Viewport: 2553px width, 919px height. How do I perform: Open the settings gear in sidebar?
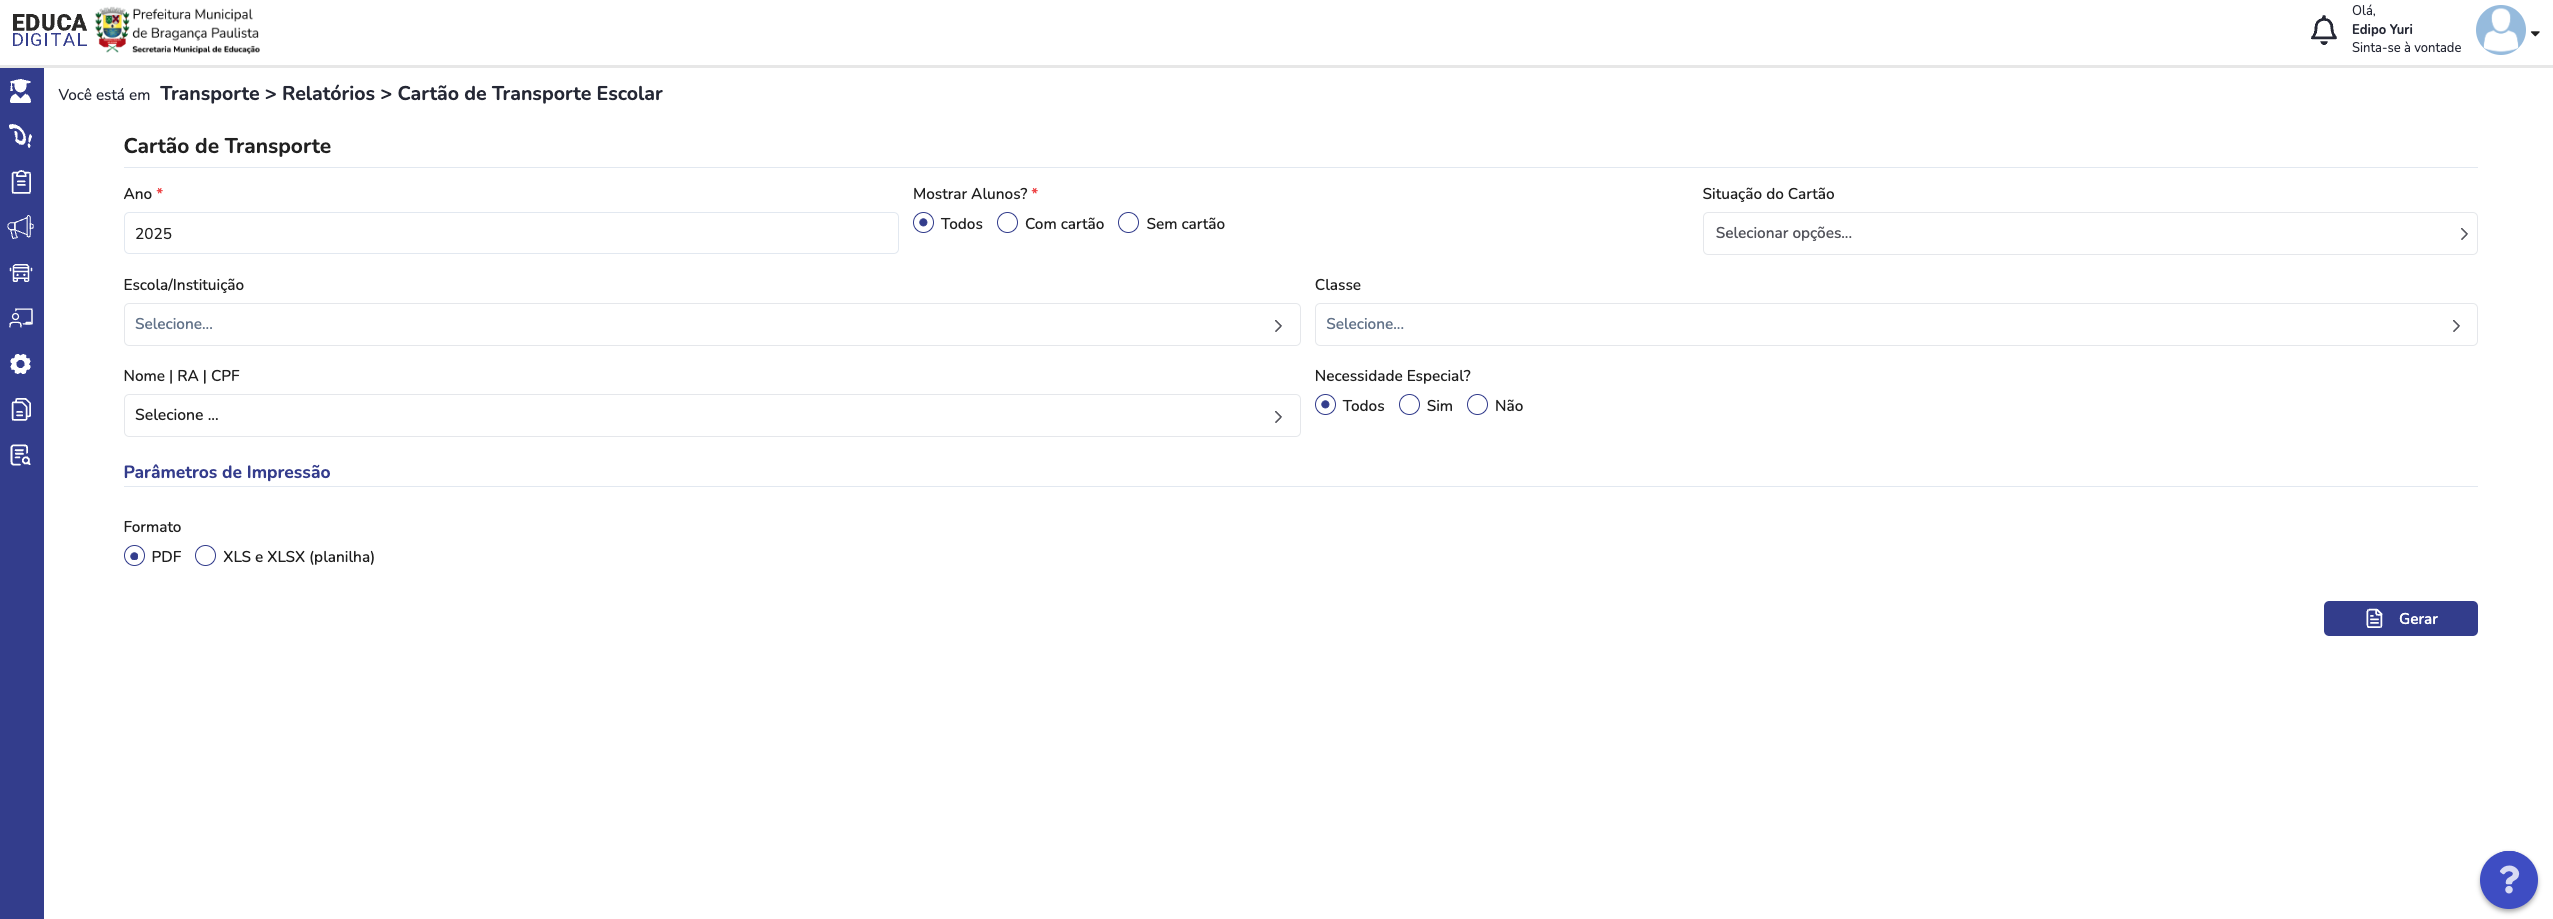click(x=21, y=364)
